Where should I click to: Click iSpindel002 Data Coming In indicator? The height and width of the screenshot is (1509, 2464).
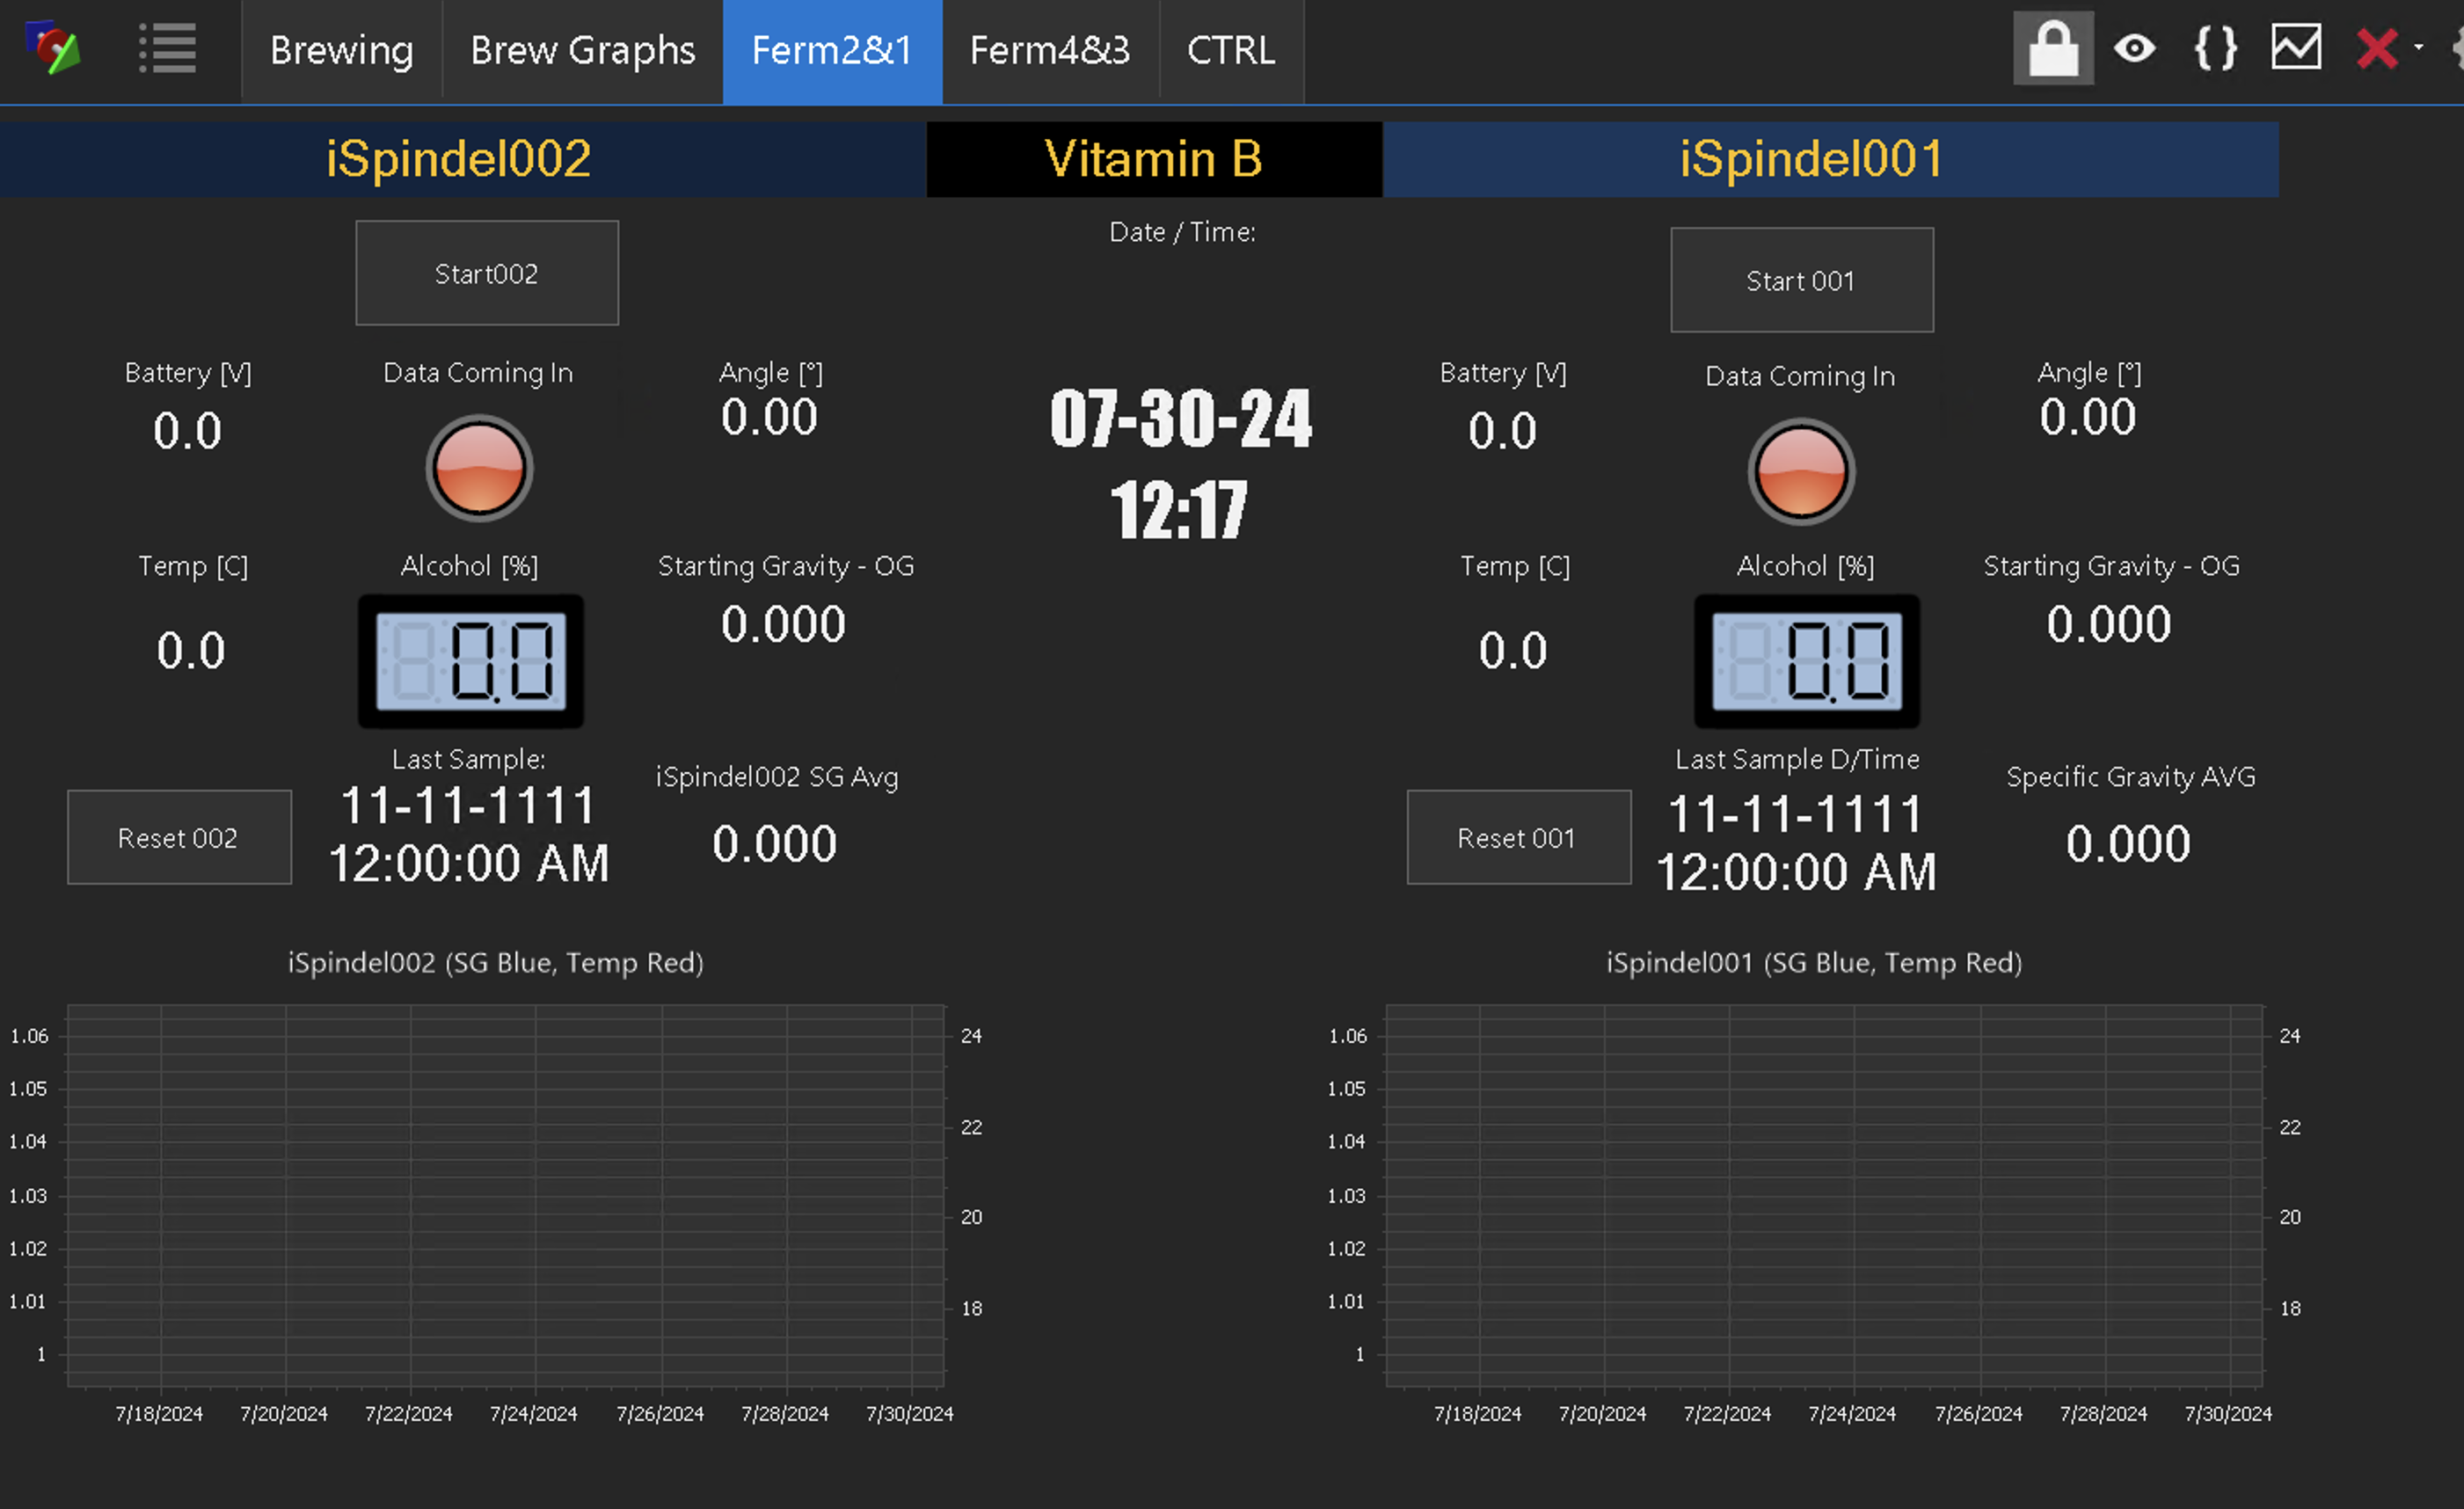[479, 468]
